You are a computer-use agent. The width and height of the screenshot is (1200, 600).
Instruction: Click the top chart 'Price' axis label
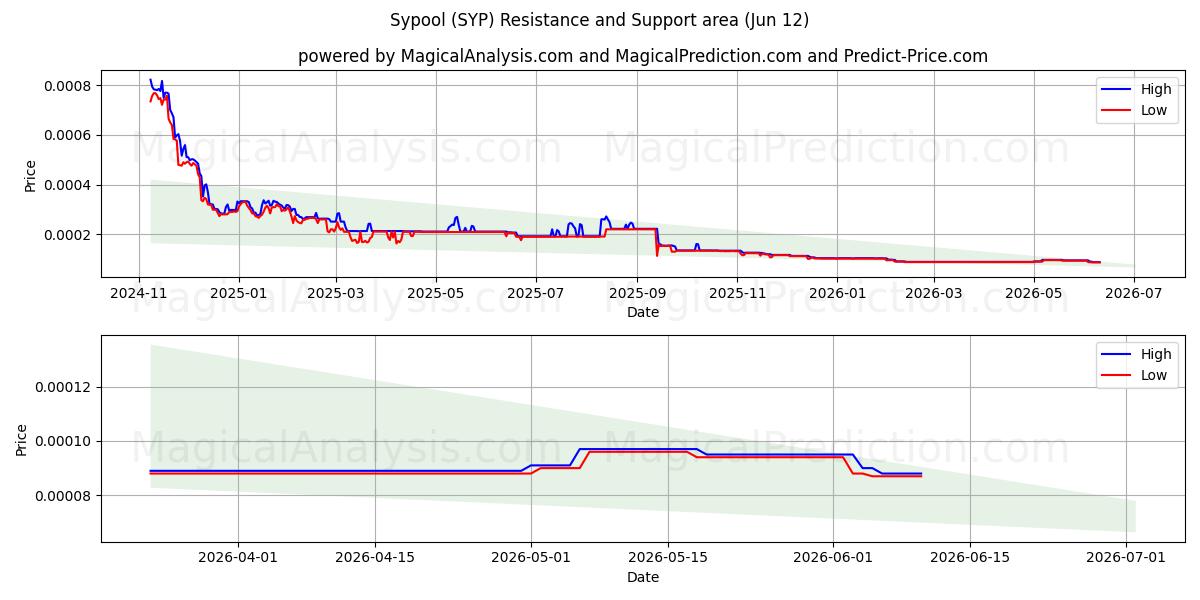tap(30, 176)
